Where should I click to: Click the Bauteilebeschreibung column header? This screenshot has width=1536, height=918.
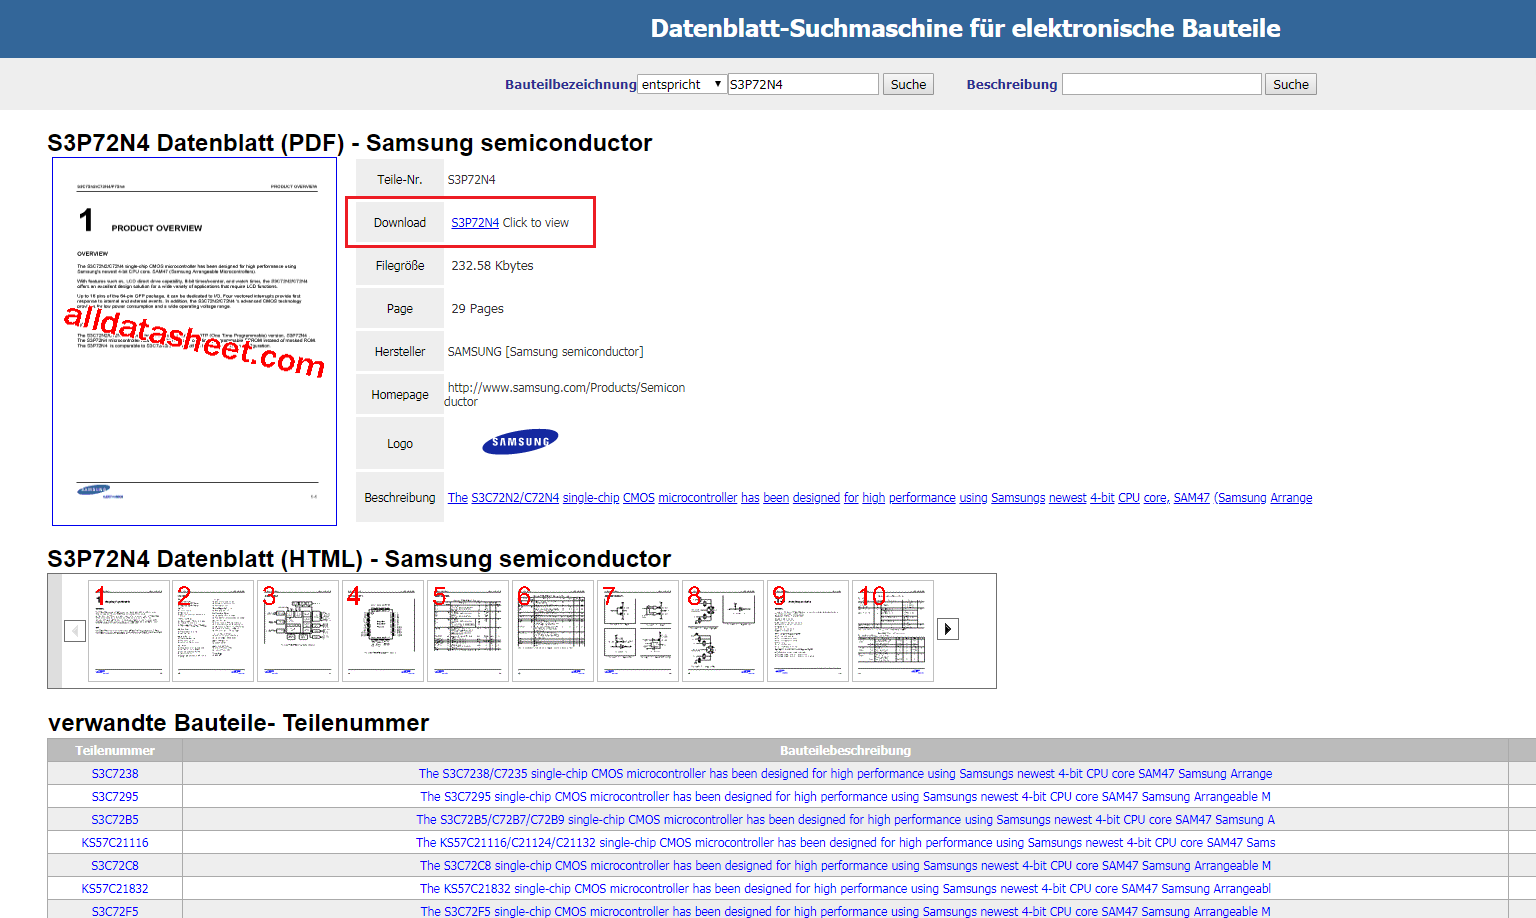(845, 750)
